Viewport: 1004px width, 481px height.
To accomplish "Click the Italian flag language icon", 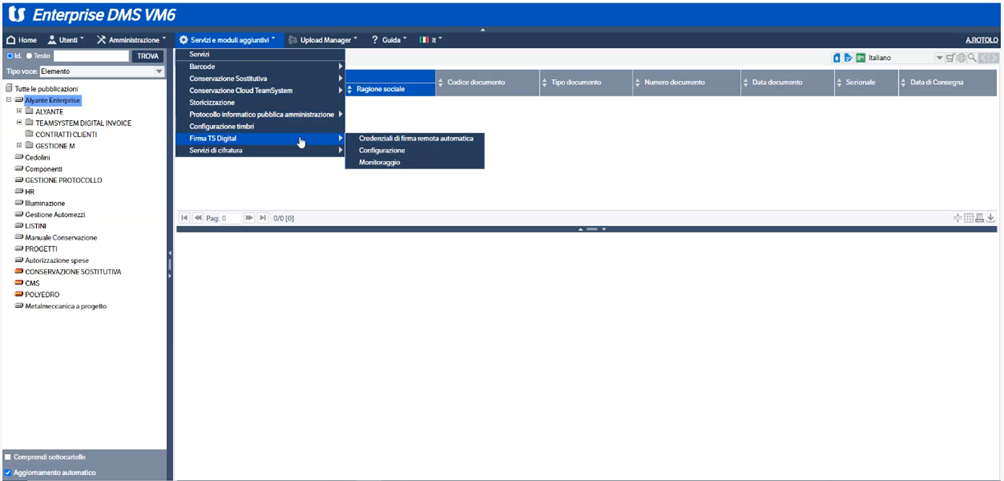I will (x=424, y=40).
